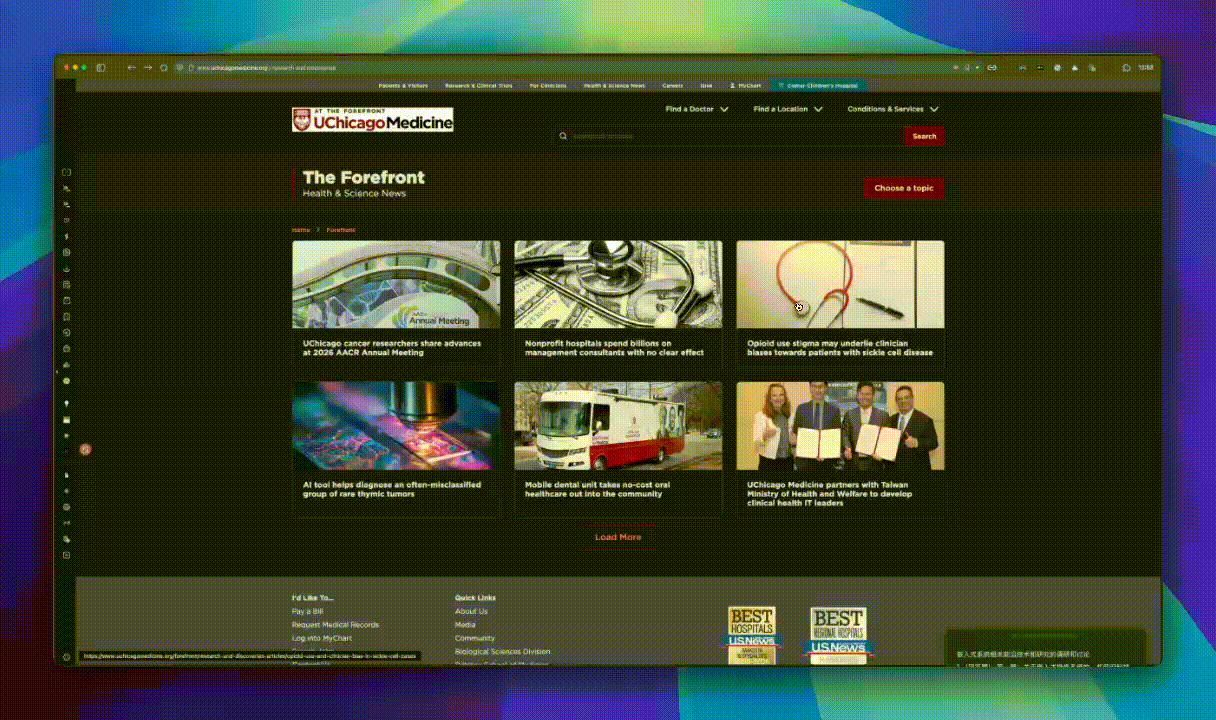1216x720 pixels.
Task: Expand the Conditions & Services dropdown
Action: click(893, 109)
